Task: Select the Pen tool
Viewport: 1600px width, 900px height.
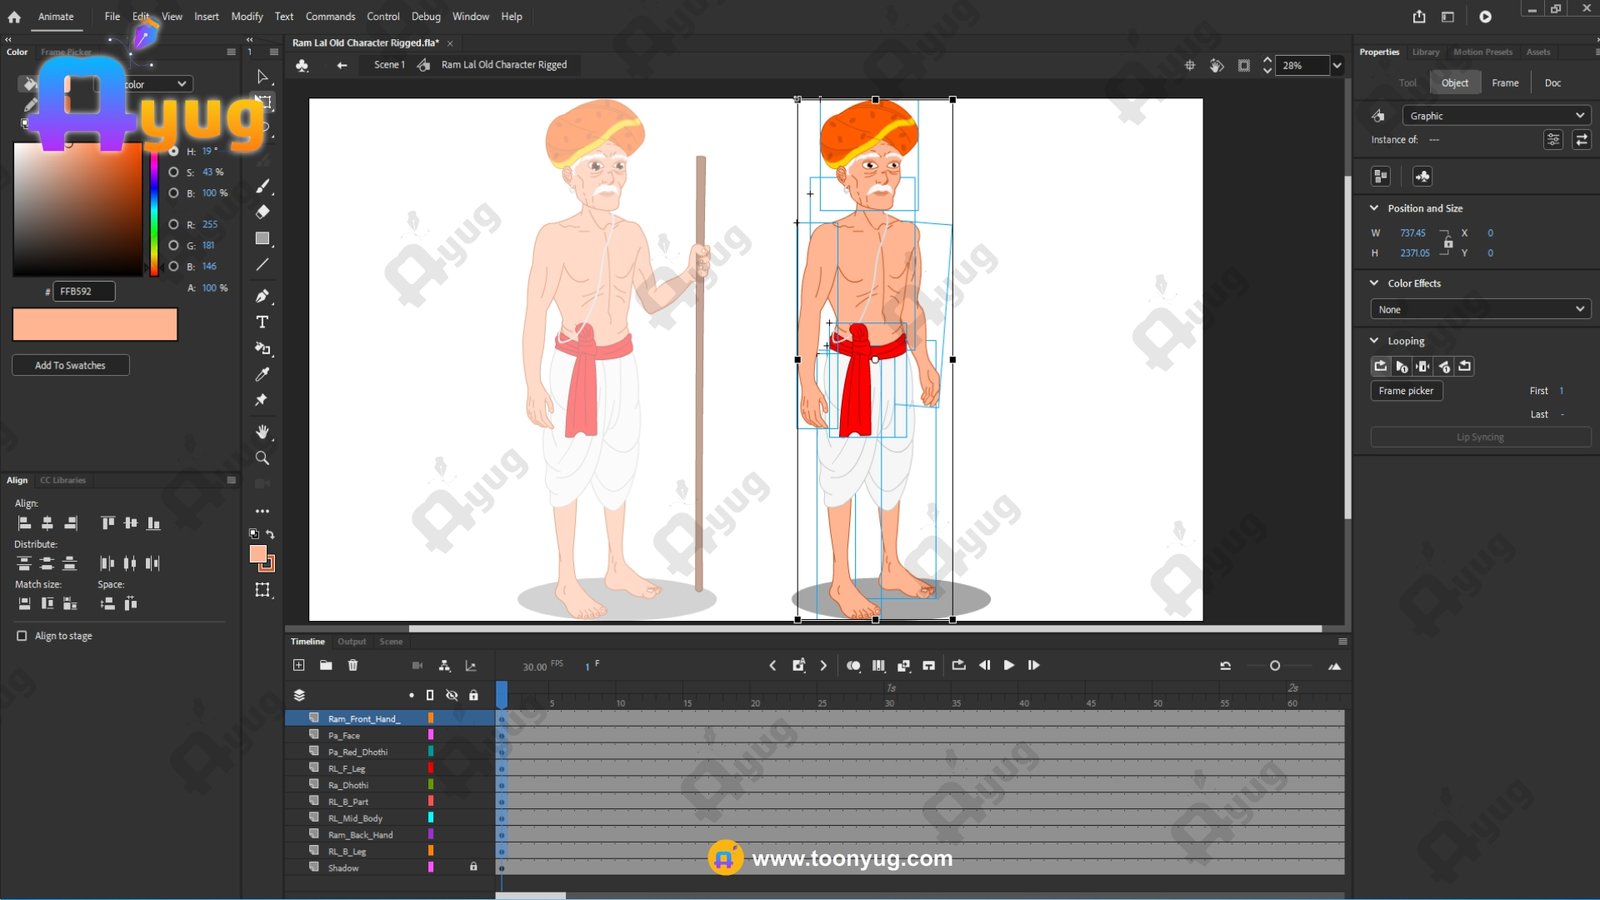Action: point(262,296)
